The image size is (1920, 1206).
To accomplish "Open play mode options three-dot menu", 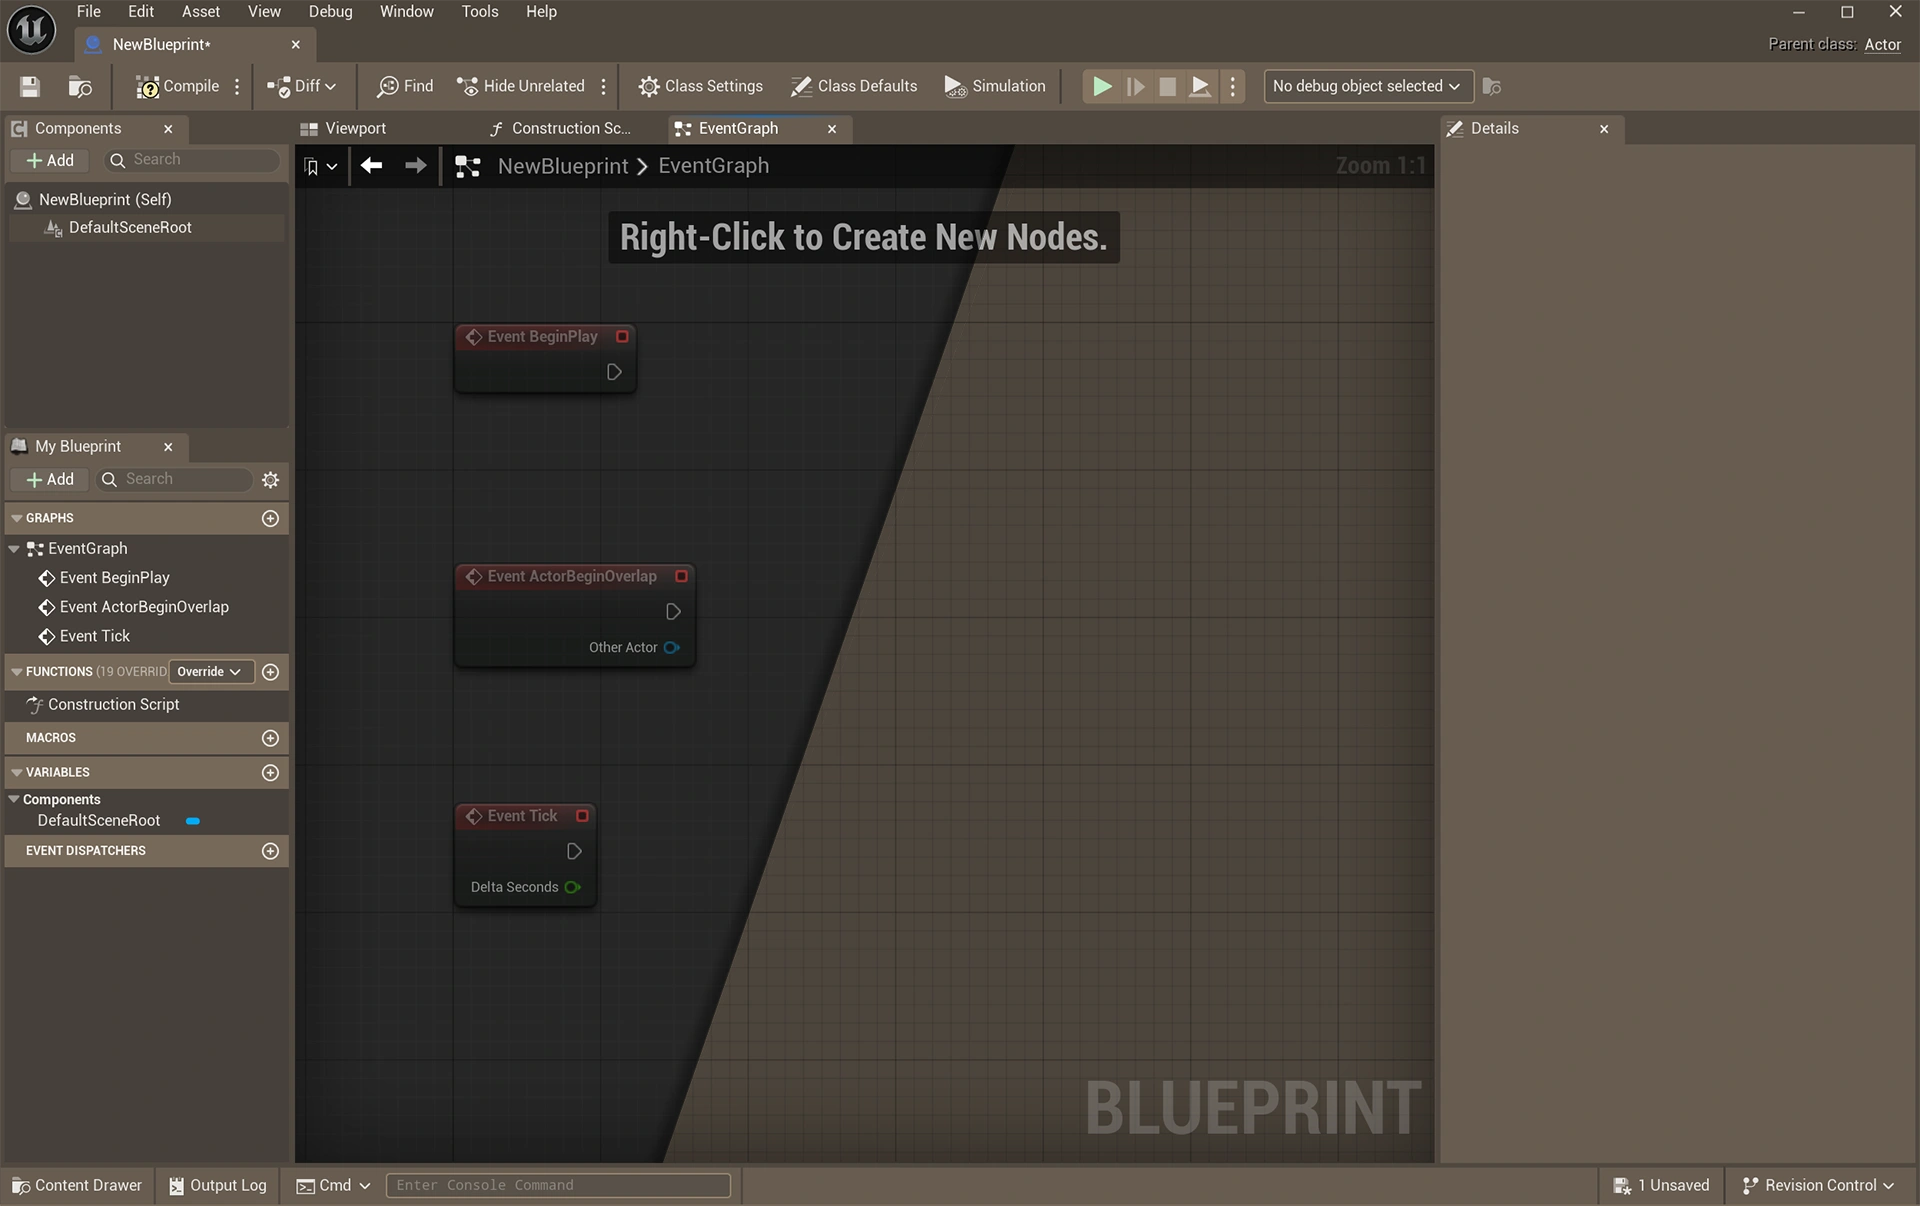I will [x=1232, y=87].
